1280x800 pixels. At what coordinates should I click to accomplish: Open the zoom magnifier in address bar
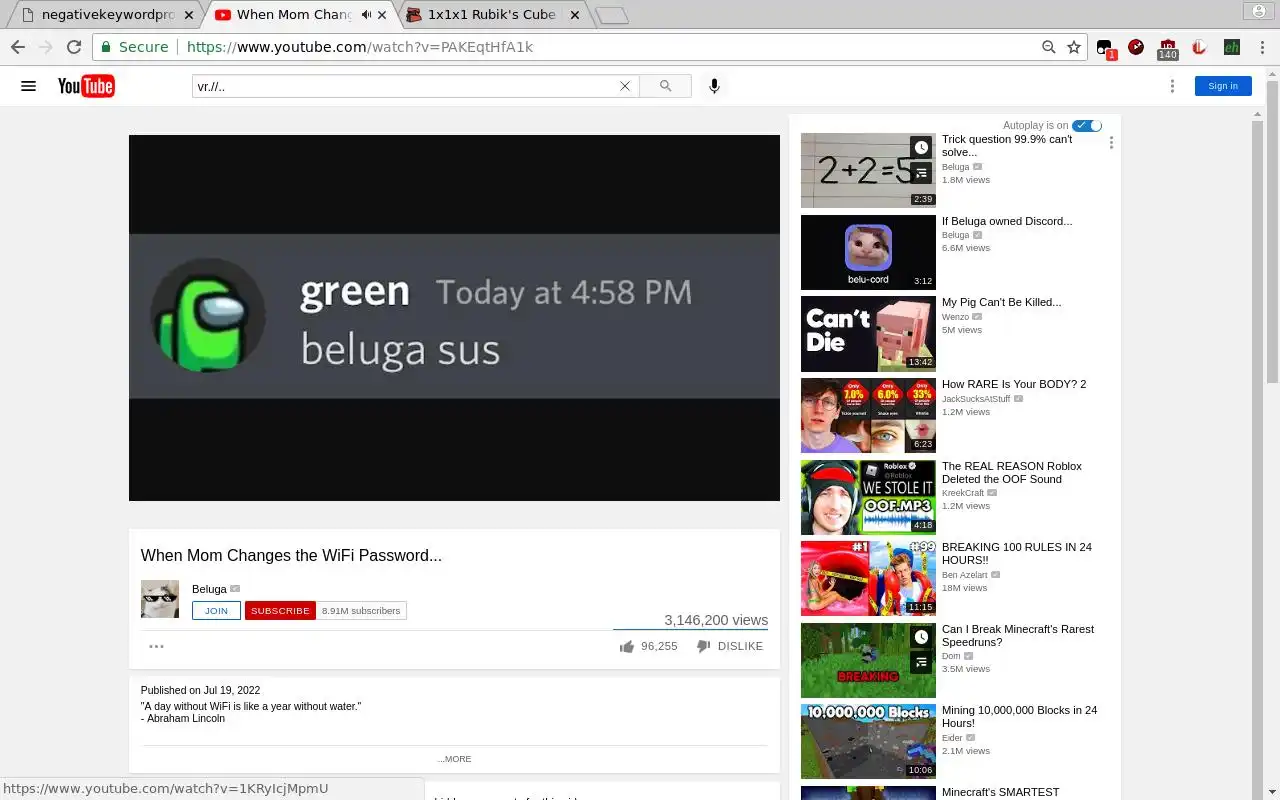point(1048,47)
